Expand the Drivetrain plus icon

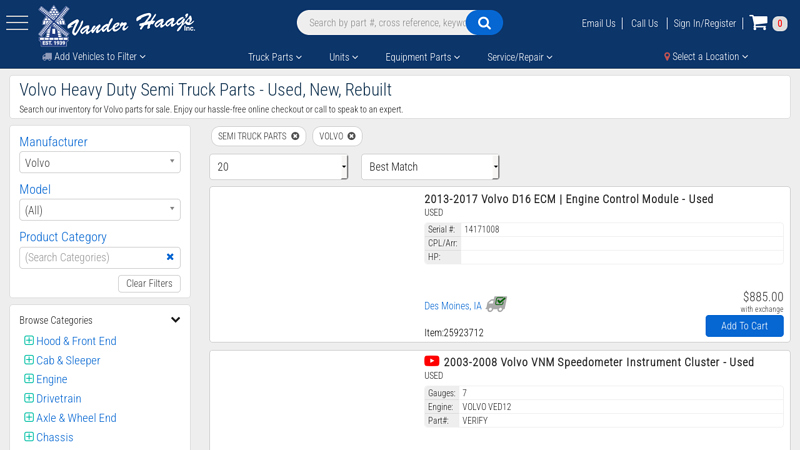[x=29, y=398]
